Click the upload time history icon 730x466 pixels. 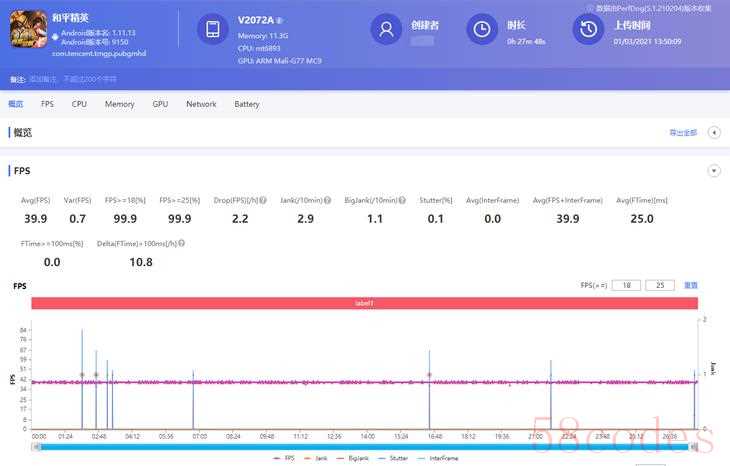tap(587, 30)
